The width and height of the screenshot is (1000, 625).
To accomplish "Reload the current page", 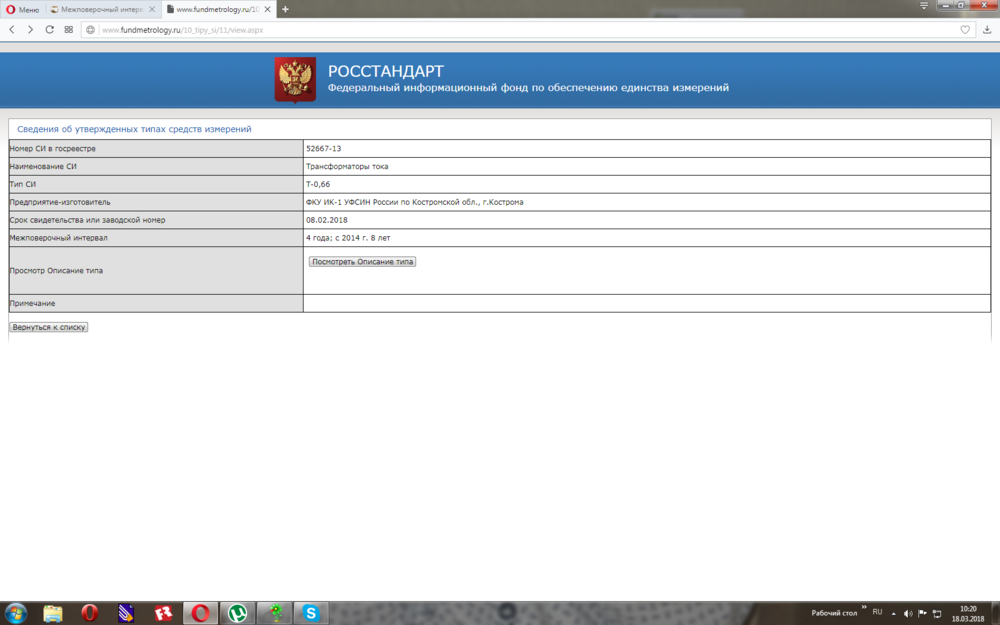I will click(x=49, y=30).
